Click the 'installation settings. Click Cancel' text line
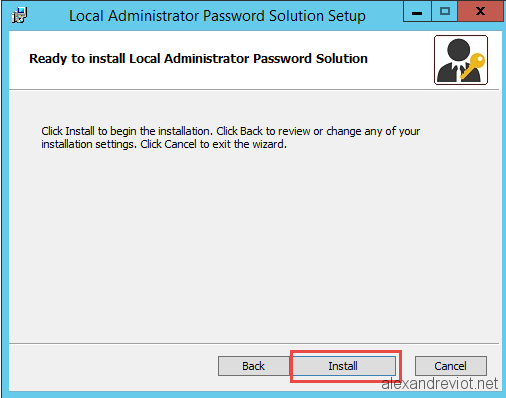 pyautogui.click(x=164, y=144)
